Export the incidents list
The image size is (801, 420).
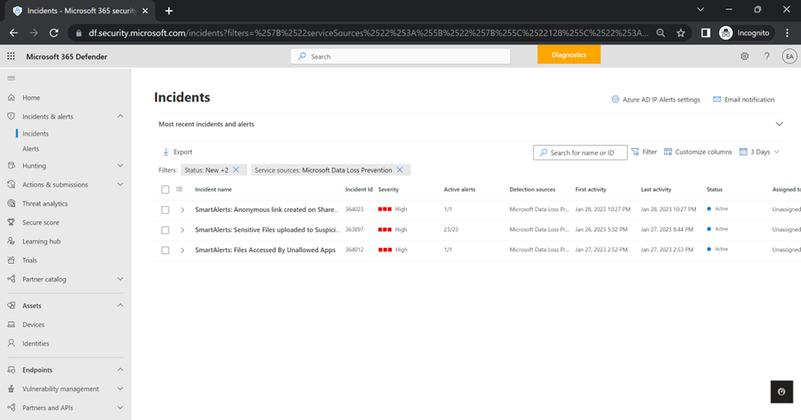(177, 152)
